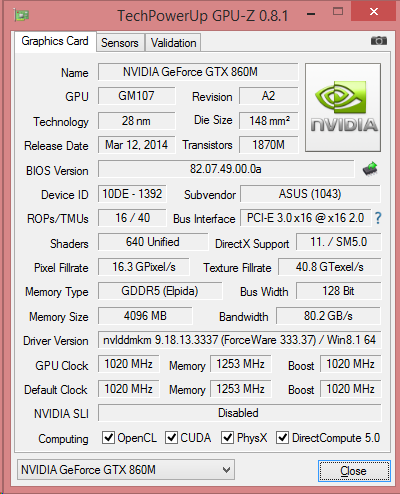Toggle the DirectCompute 5.0 checkbox
This screenshot has width=400, height=494.
click(282, 437)
